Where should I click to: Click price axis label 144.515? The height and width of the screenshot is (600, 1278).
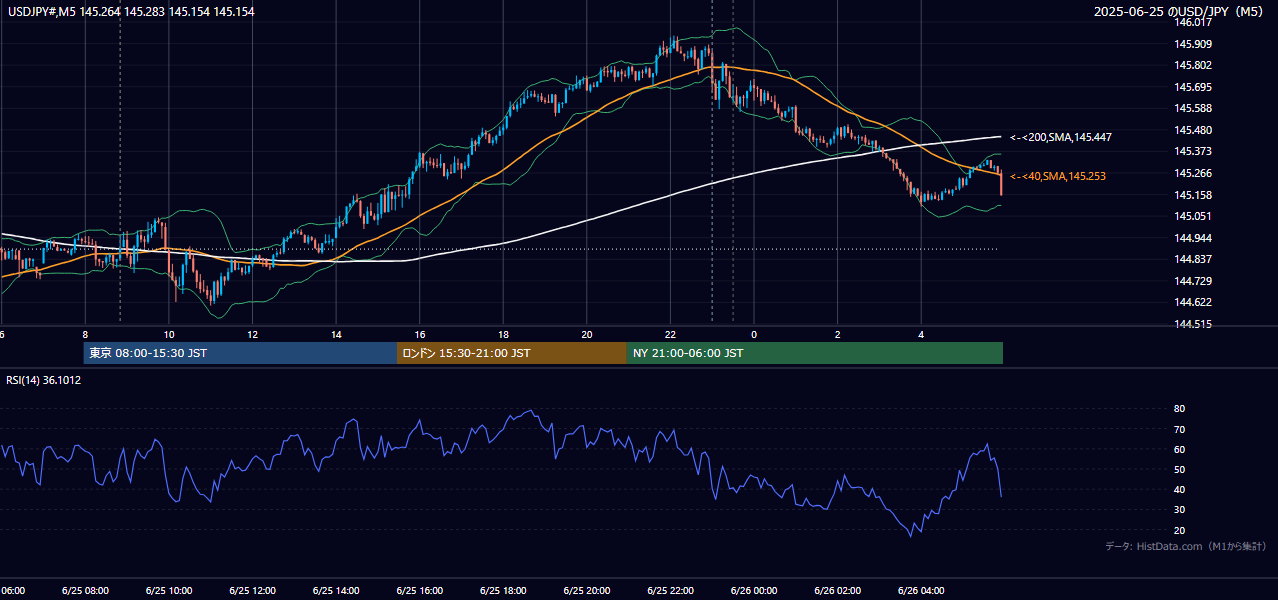click(x=1191, y=324)
